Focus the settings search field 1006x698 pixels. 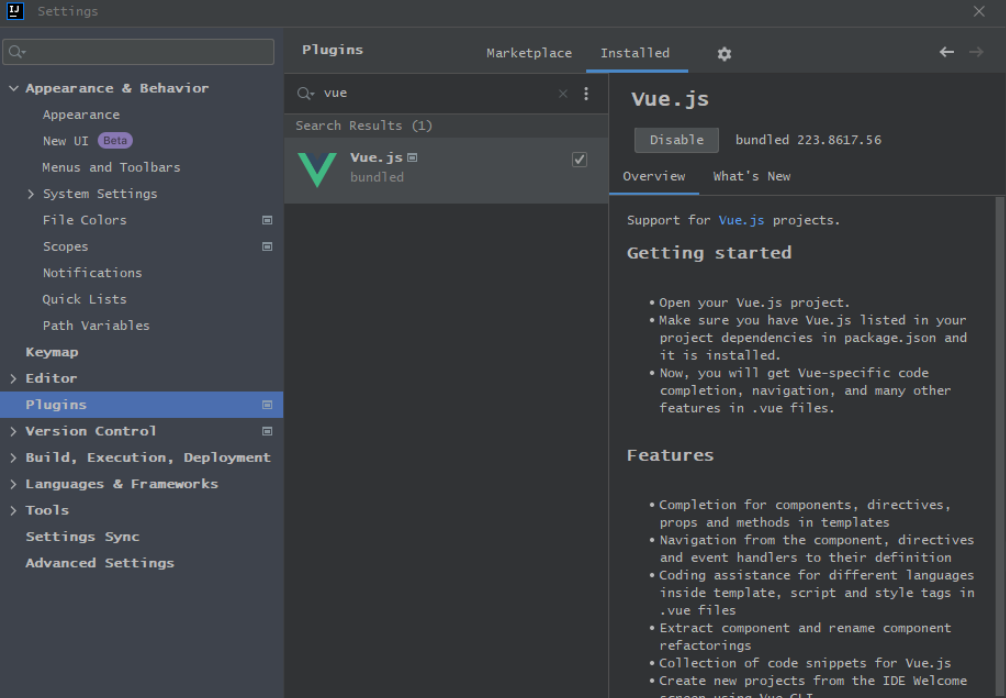tap(138, 52)
